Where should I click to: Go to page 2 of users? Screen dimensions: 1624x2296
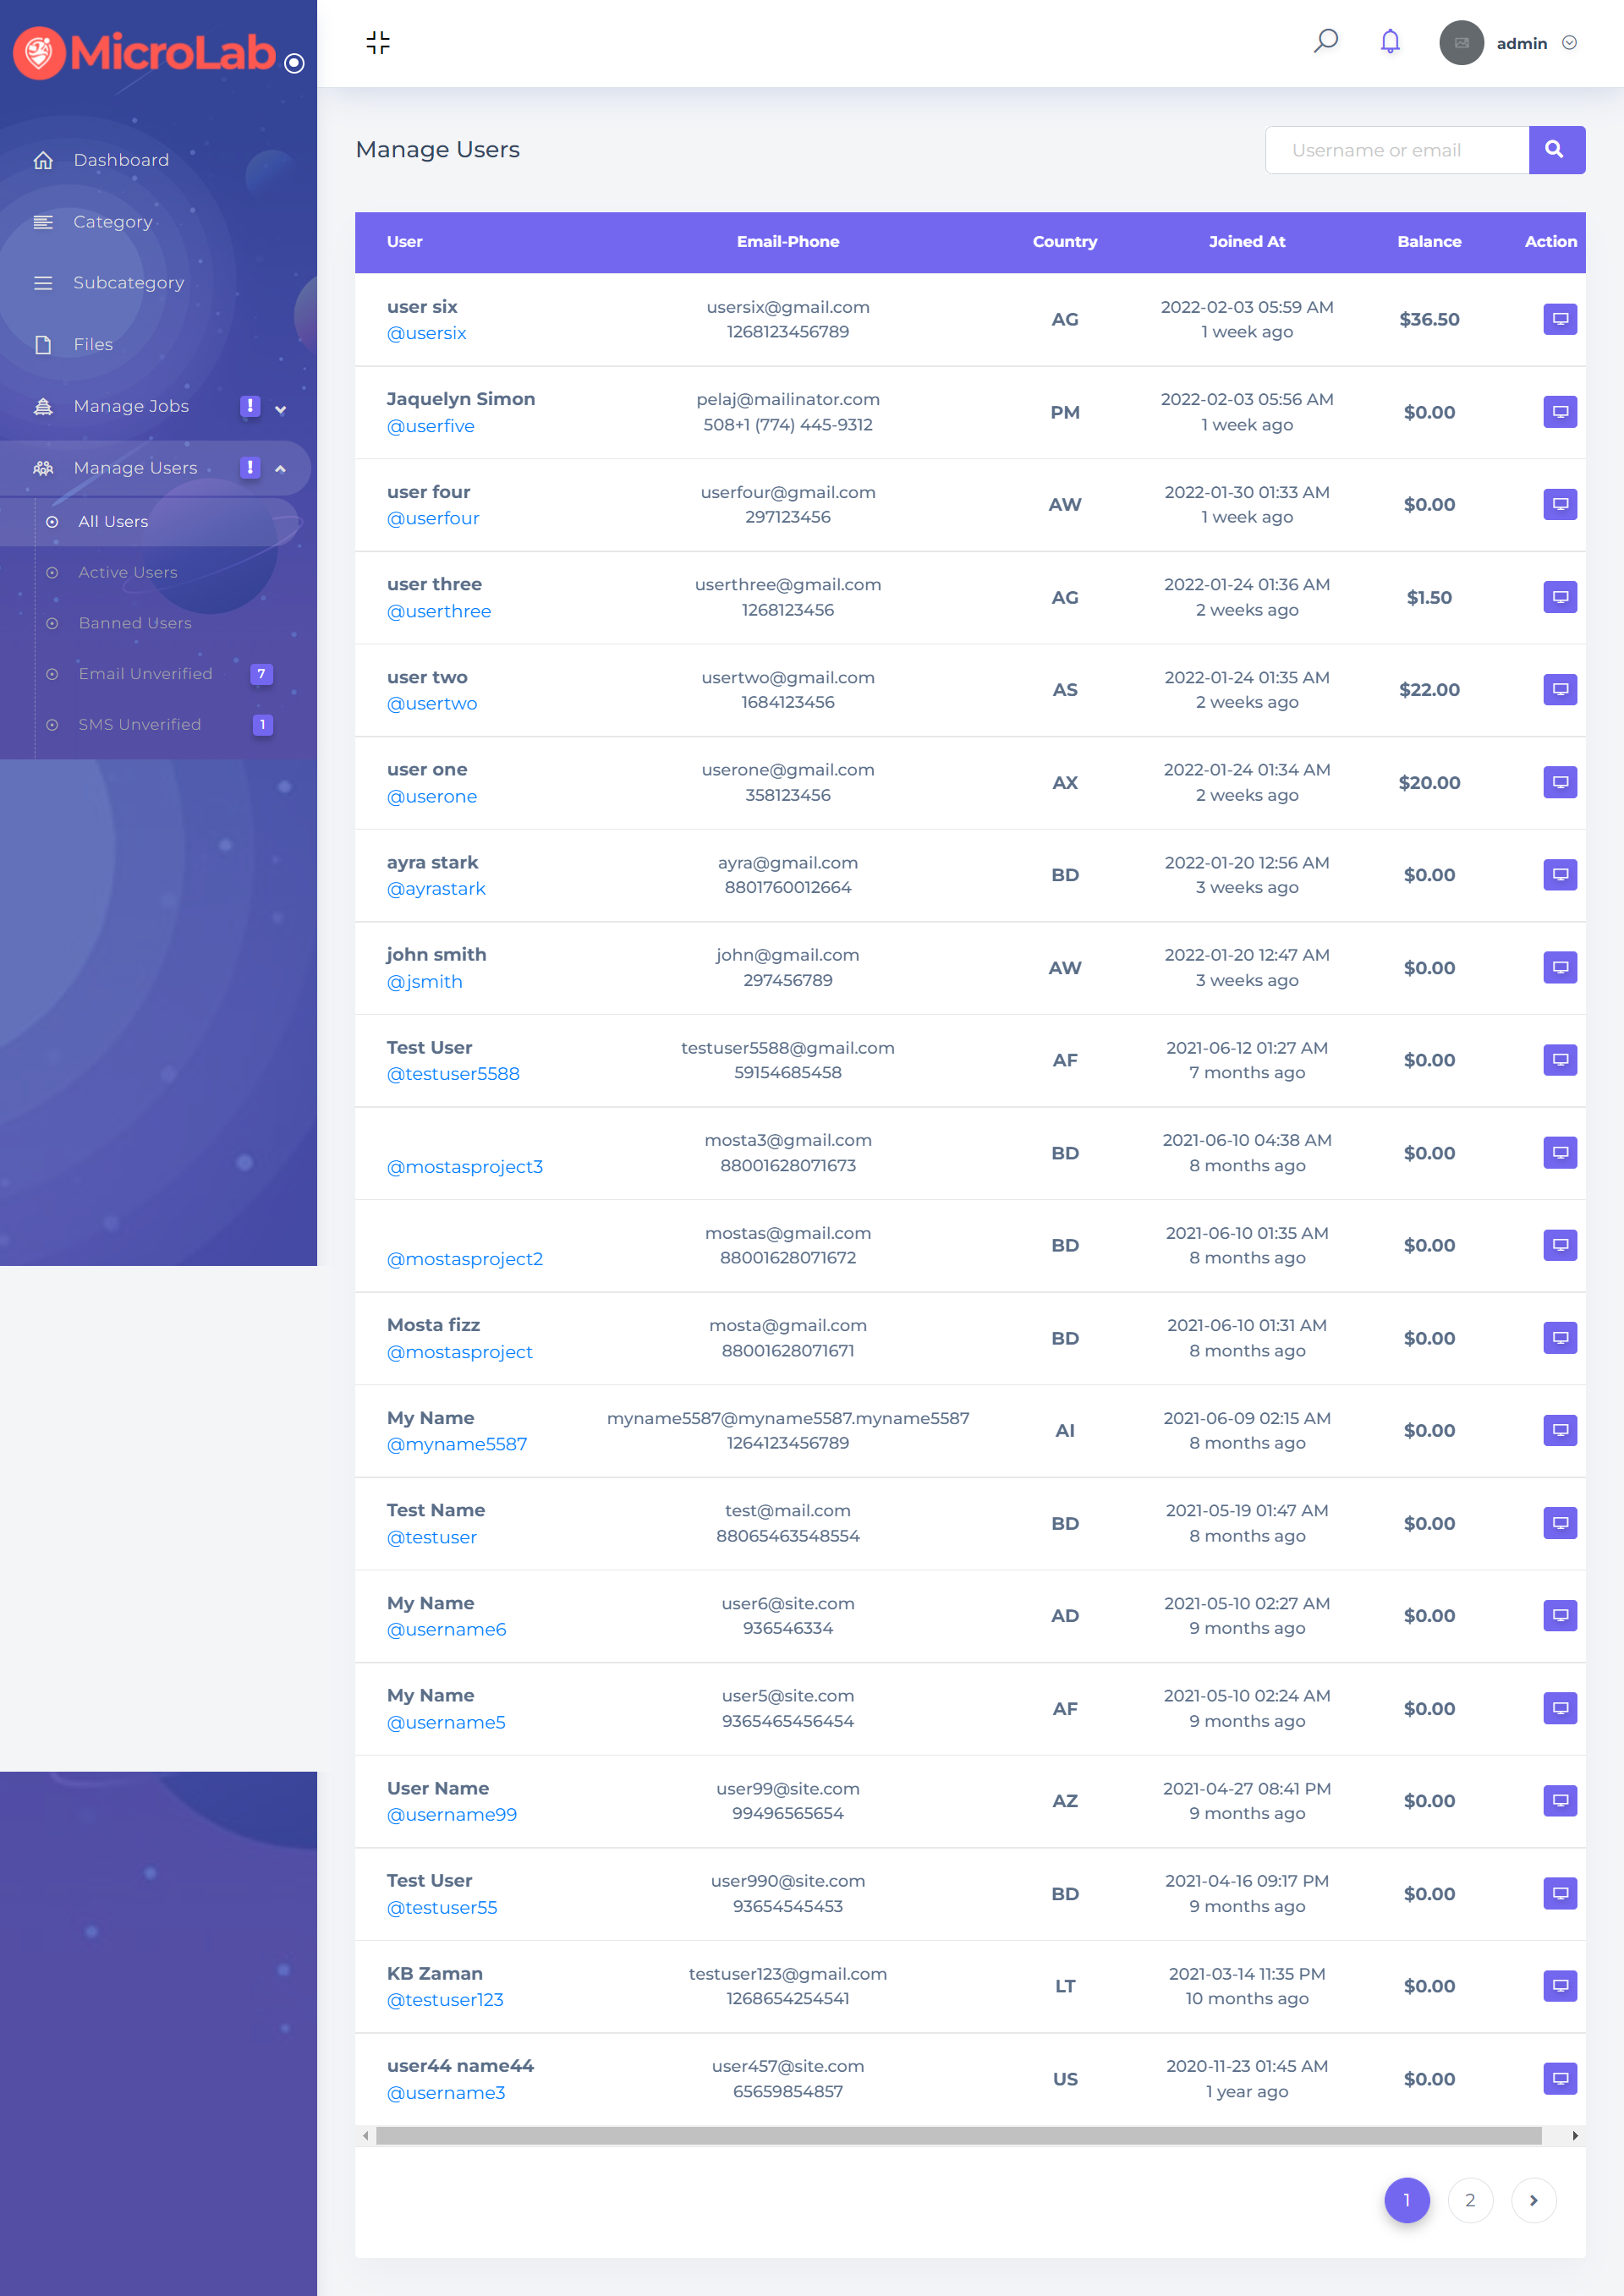(1469, 2200)
